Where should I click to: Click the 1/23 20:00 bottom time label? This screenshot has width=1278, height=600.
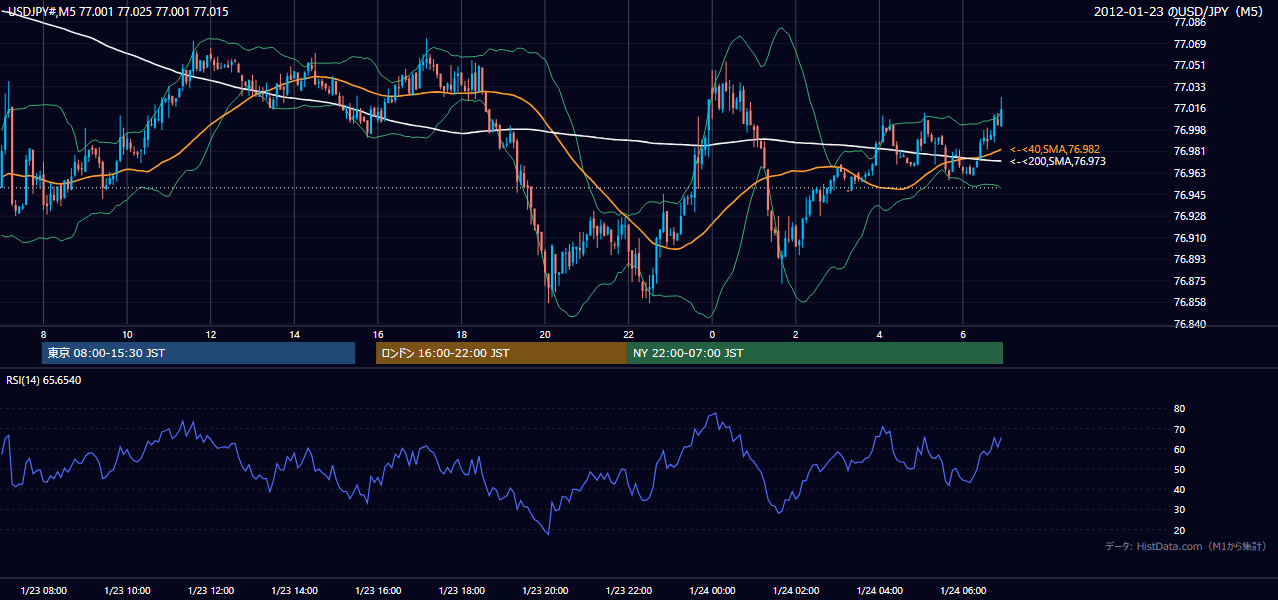pyautogui.click(x=545, y=591)
